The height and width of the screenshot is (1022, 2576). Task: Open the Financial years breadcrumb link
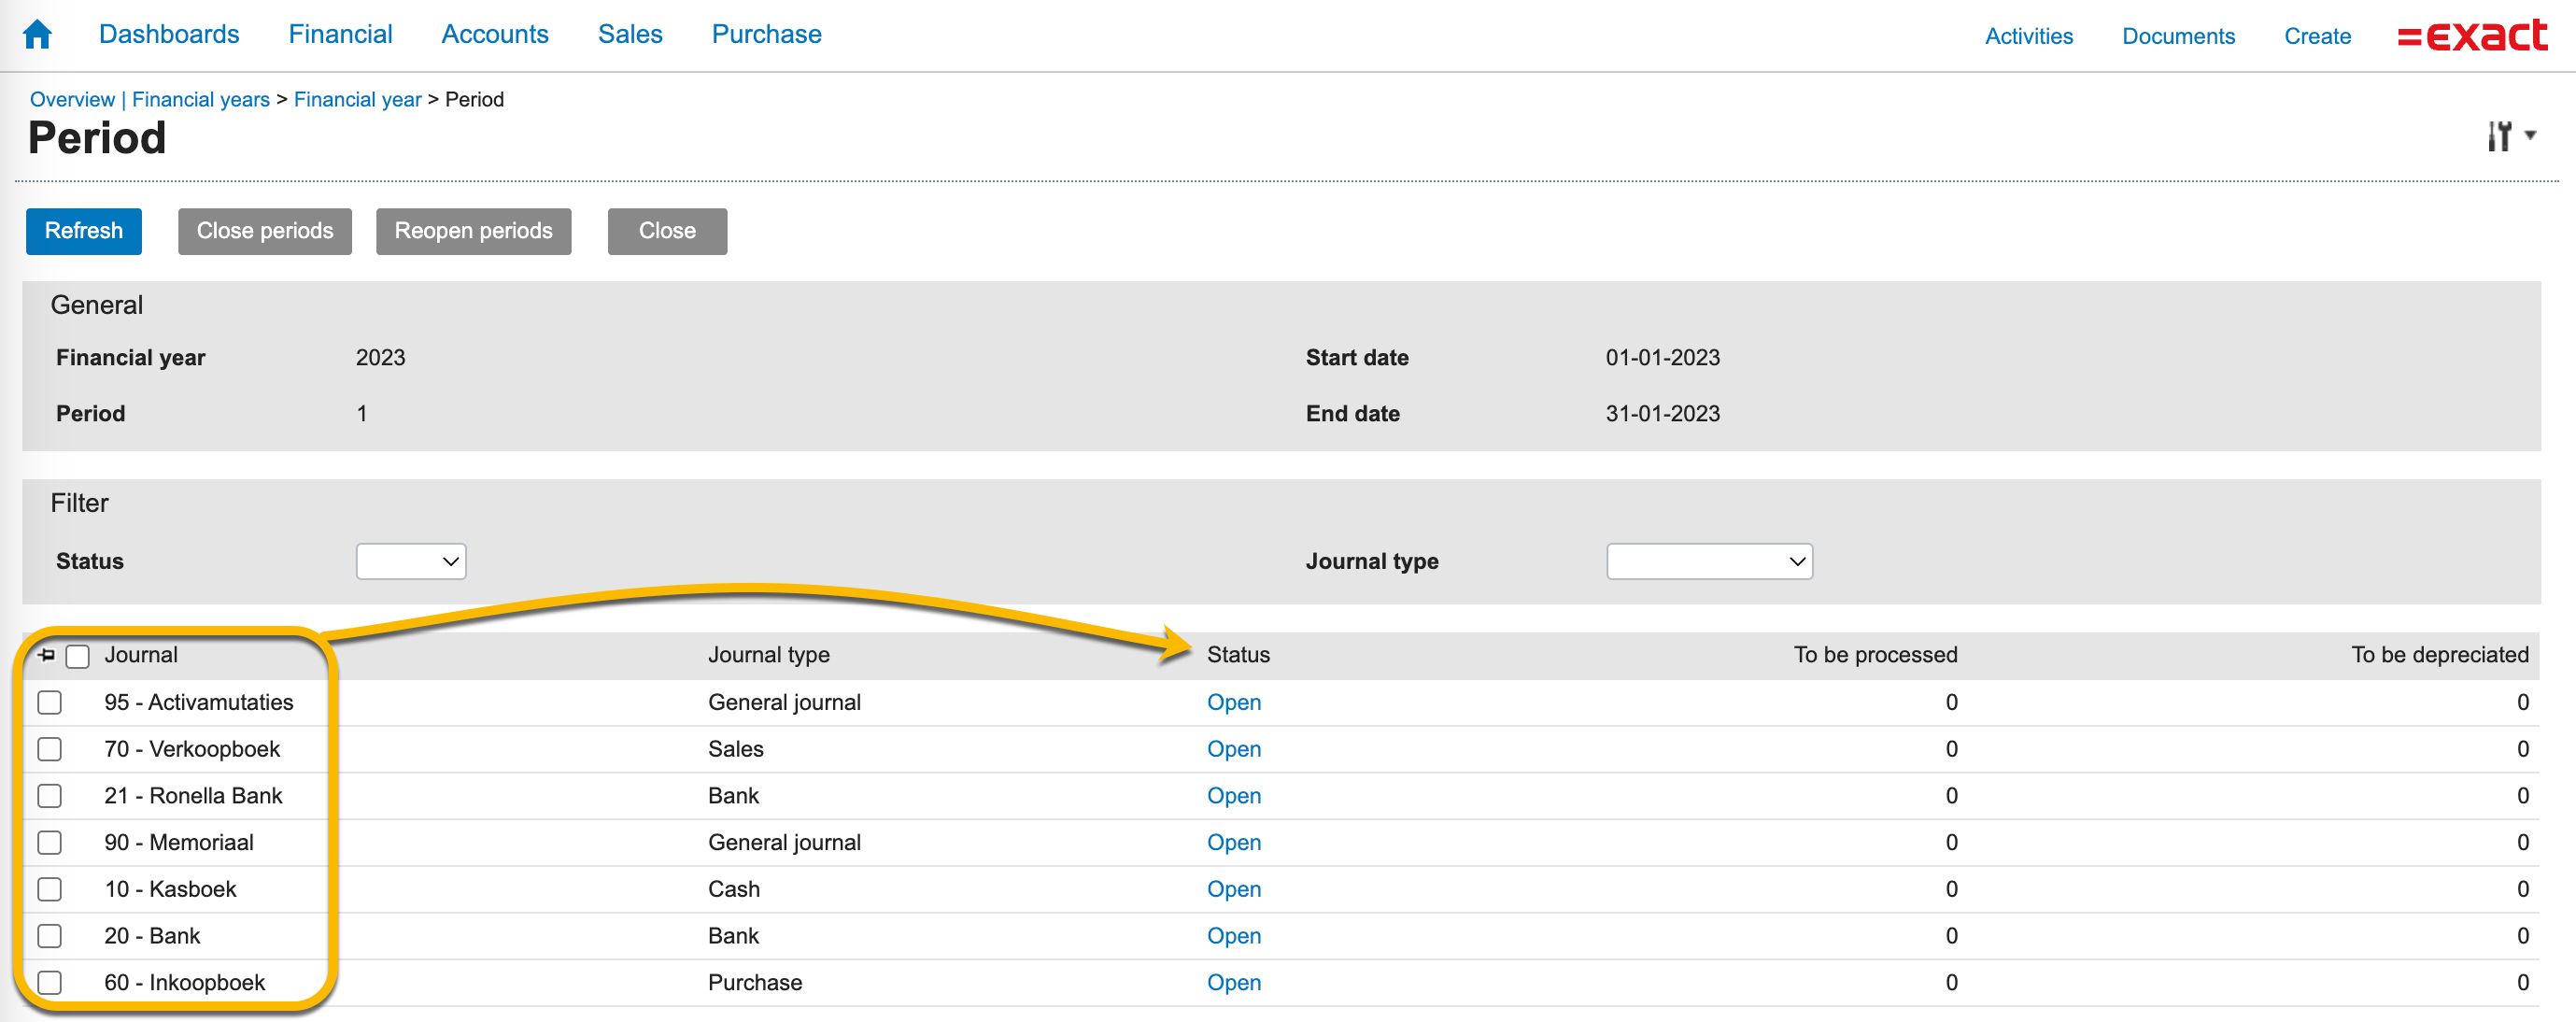[200, 99]
